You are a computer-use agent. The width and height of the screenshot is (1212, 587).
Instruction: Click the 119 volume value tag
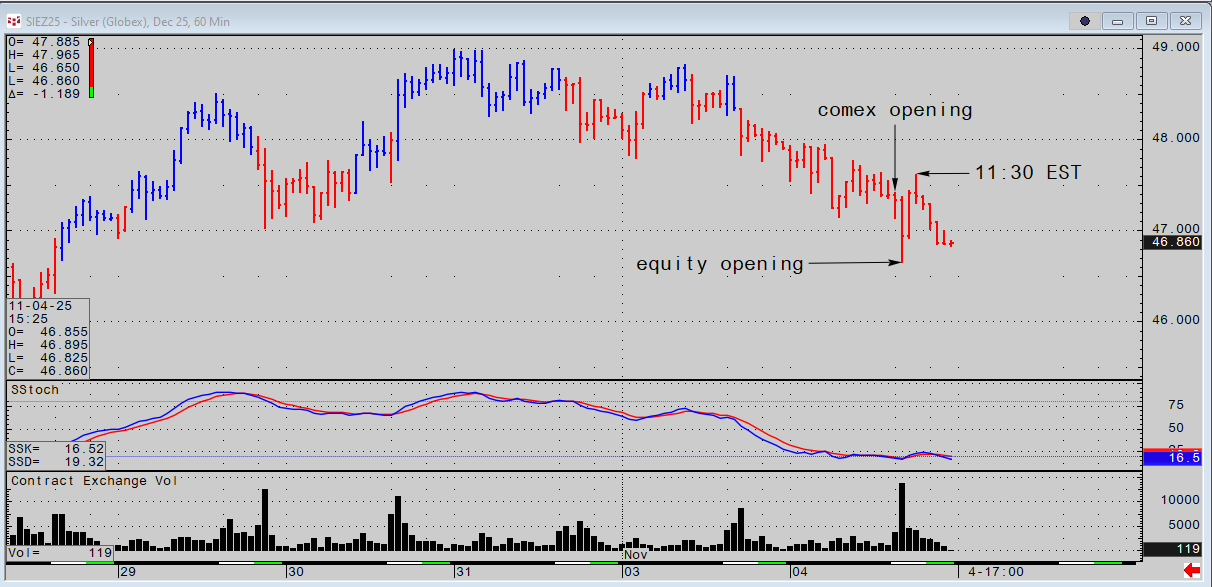tap(1174, 549)
